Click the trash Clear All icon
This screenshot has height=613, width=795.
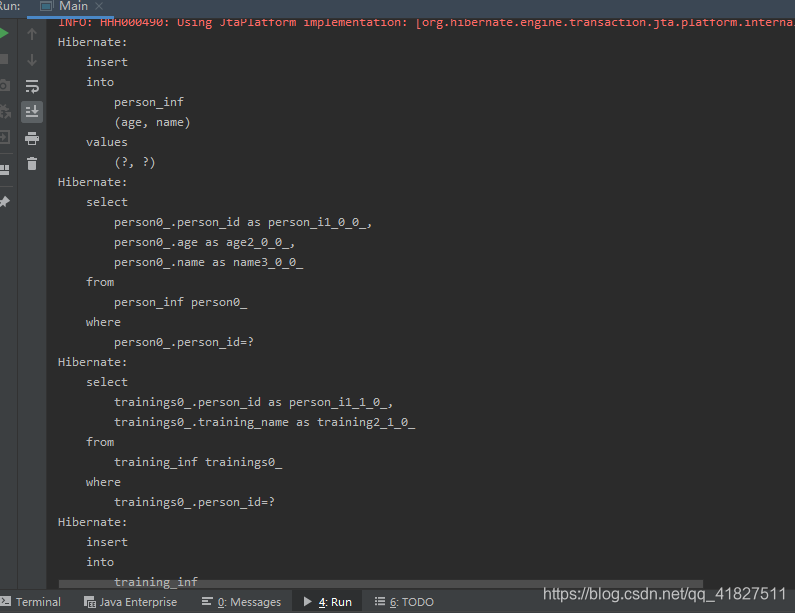click(x=32, y=164)
